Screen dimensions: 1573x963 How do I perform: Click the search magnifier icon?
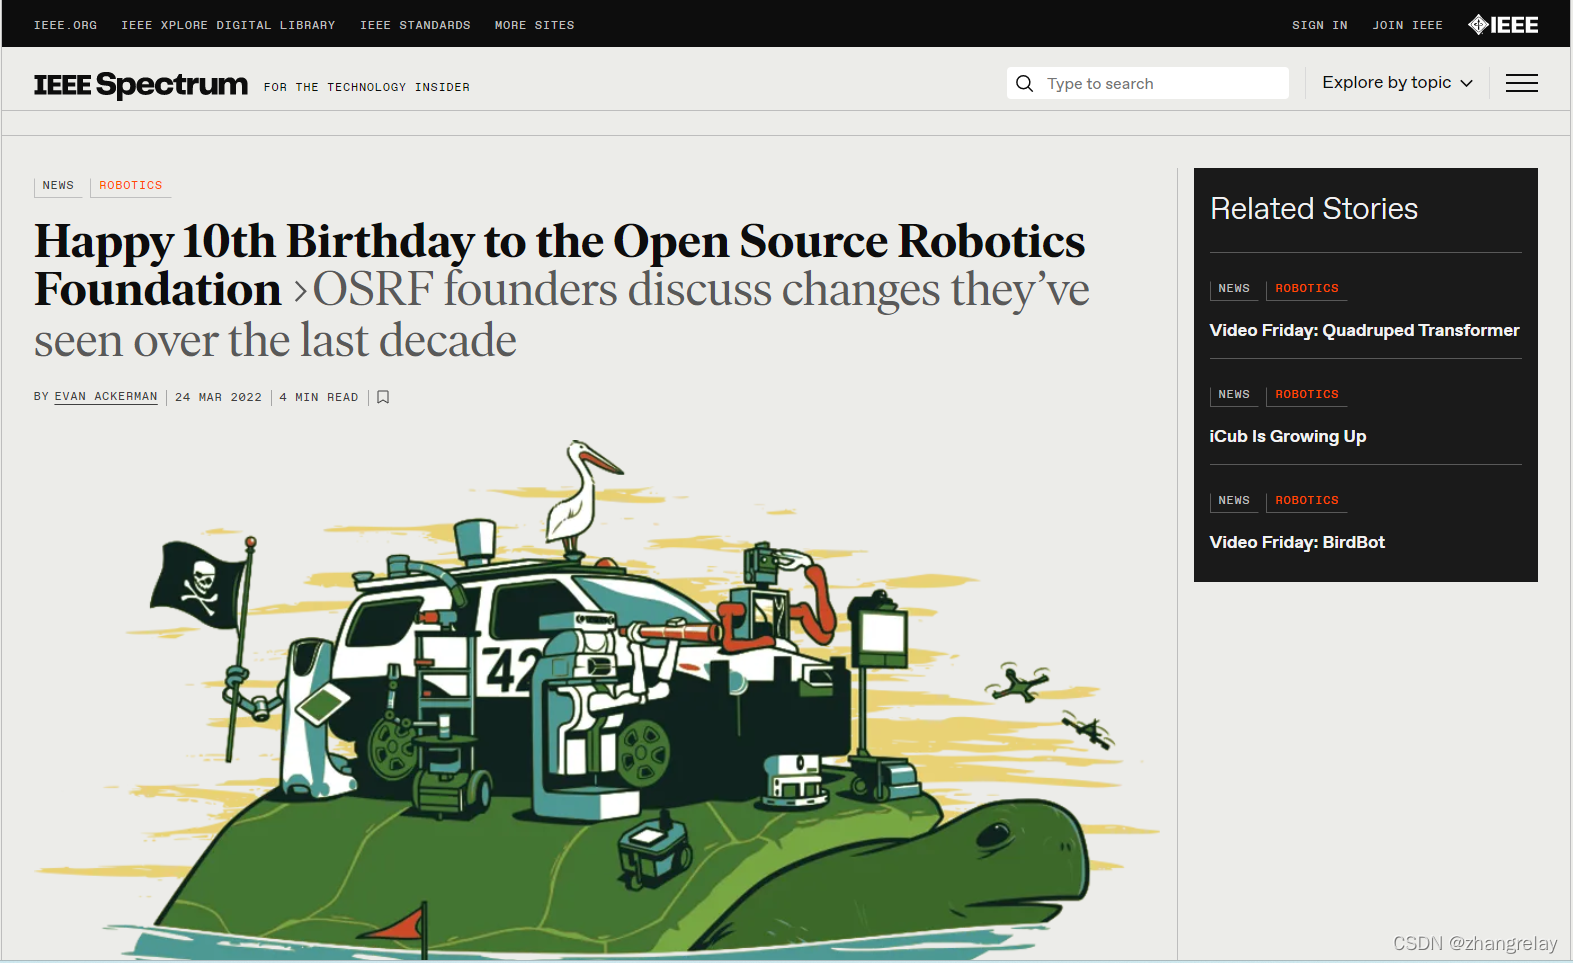click(1024, 83)
